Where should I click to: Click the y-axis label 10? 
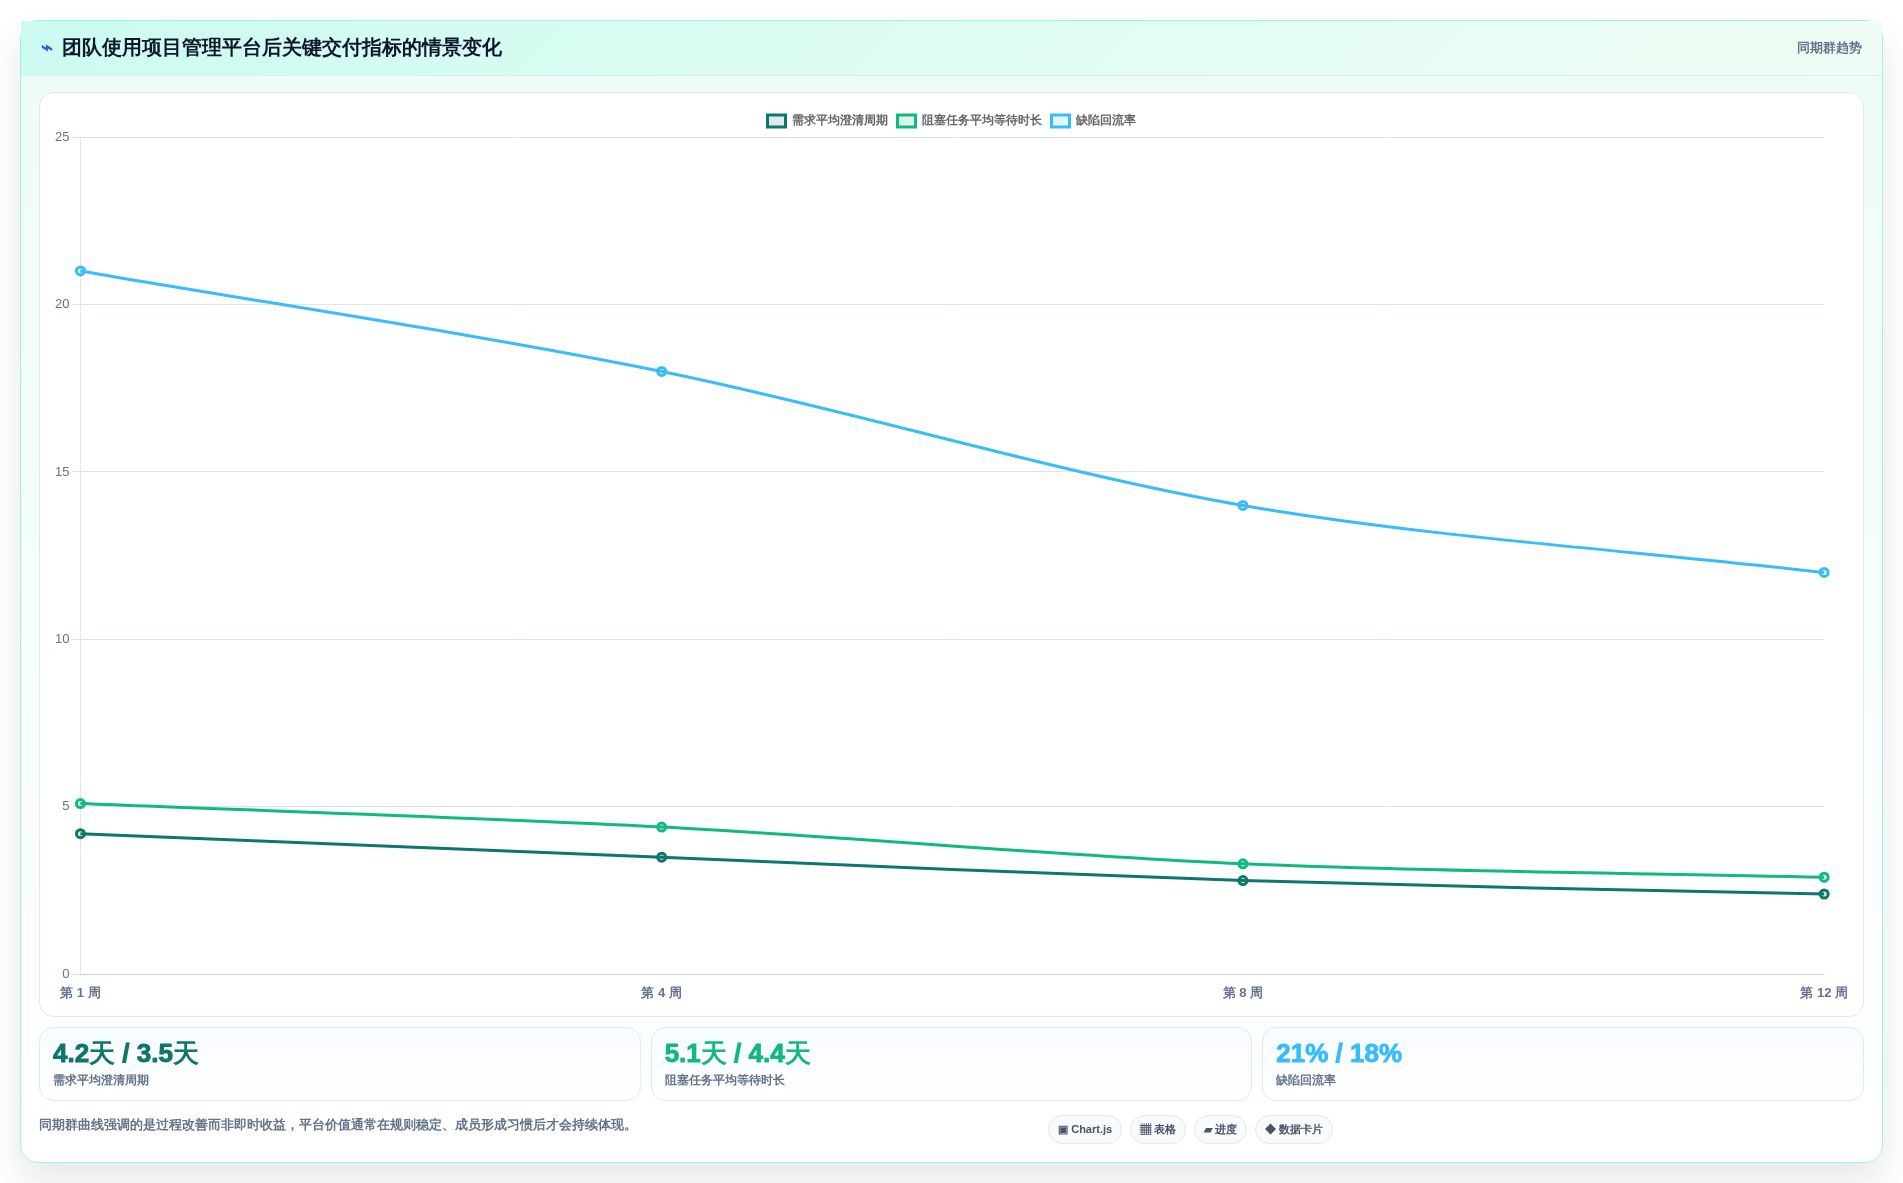click(x=63, y=639)
